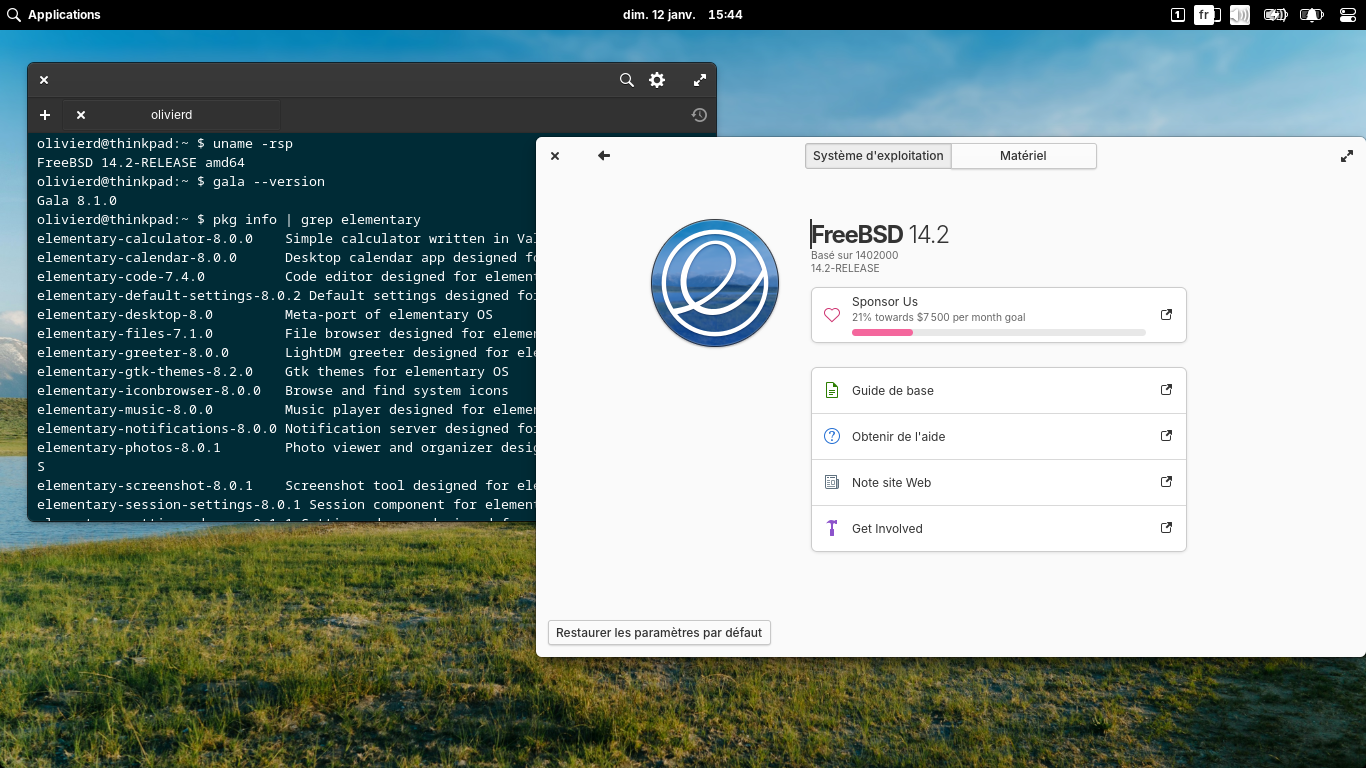The height and width of the screenshot is (768, 1366).
Task: Maximize the system settings window
Action: coord(1347,156)
